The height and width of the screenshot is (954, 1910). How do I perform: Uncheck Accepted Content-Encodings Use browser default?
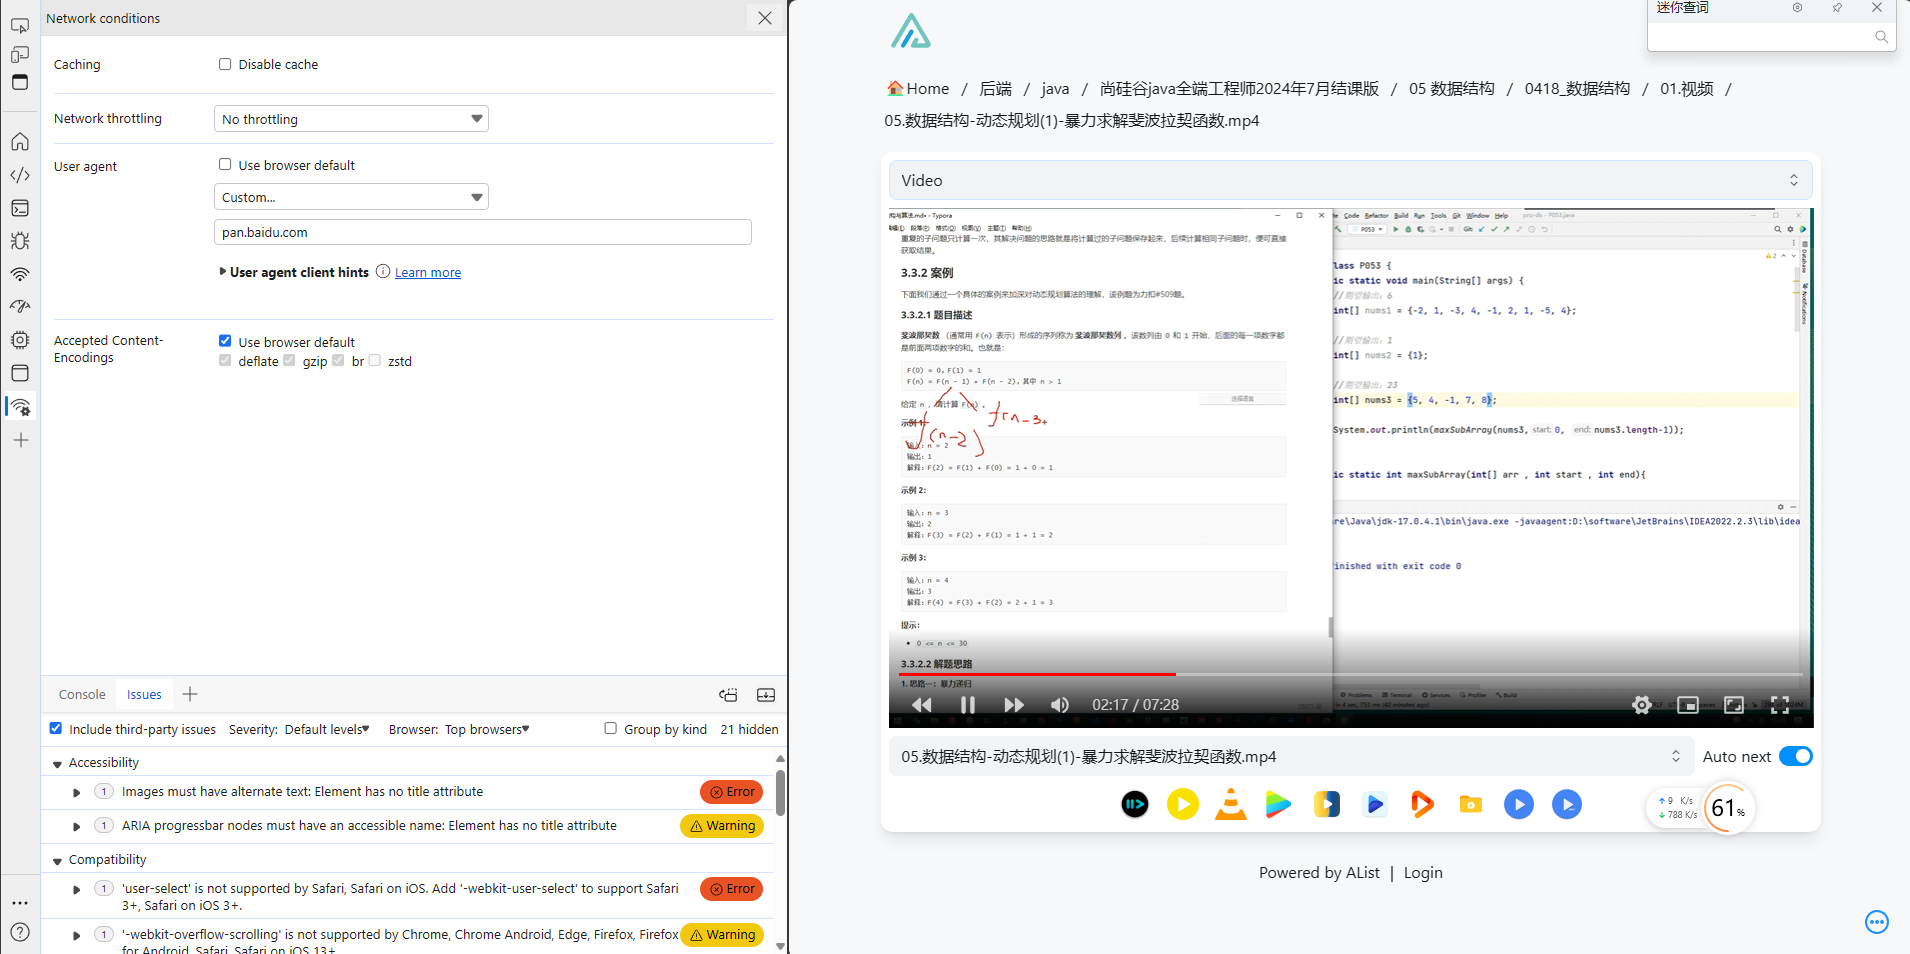pyautogui.click(x=225, y=341)
